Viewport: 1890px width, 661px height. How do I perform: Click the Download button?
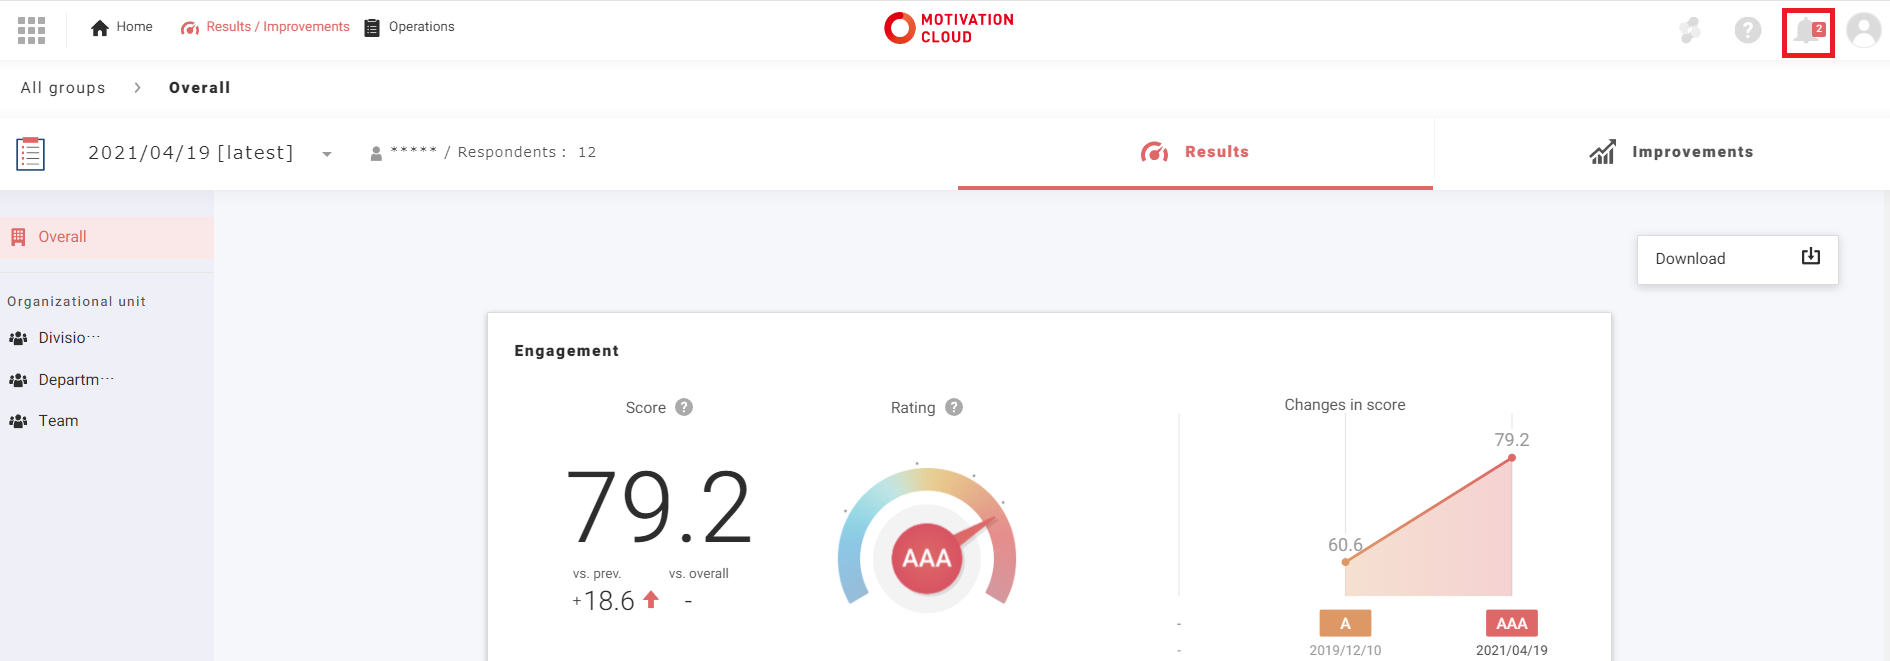click(x=1737, y=259)
